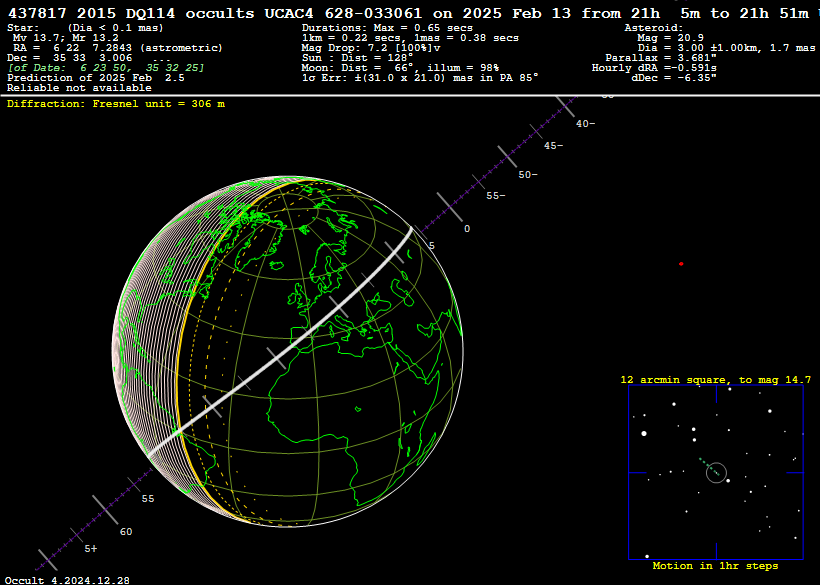Select "Durations: Max = 0.65 secs" text
The height and width of the screenshot is (585, 820).
[387, 28]
